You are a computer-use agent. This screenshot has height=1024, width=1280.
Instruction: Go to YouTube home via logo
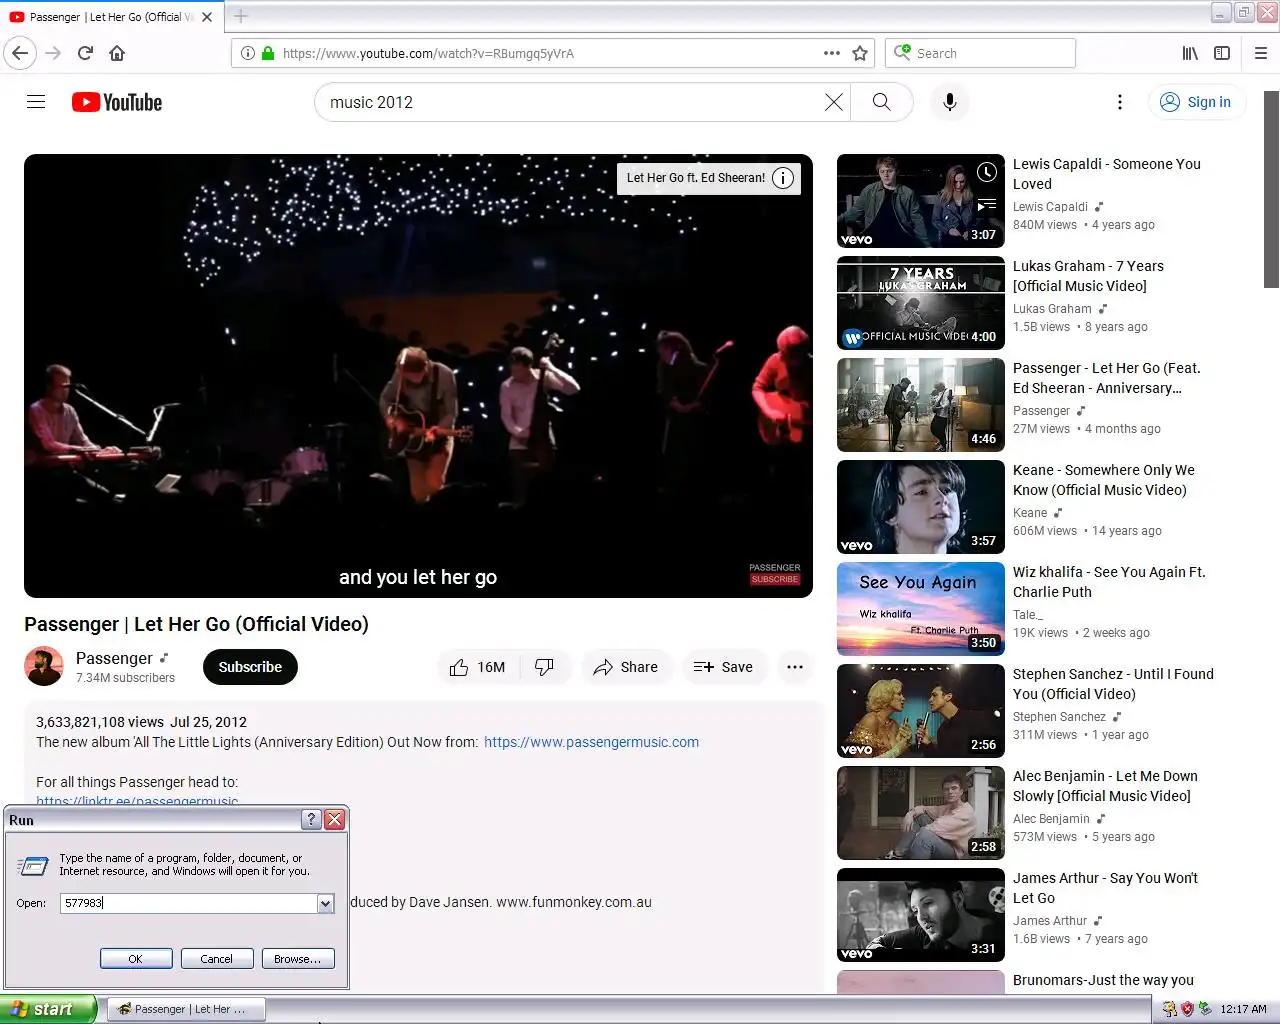coord(117,102)
